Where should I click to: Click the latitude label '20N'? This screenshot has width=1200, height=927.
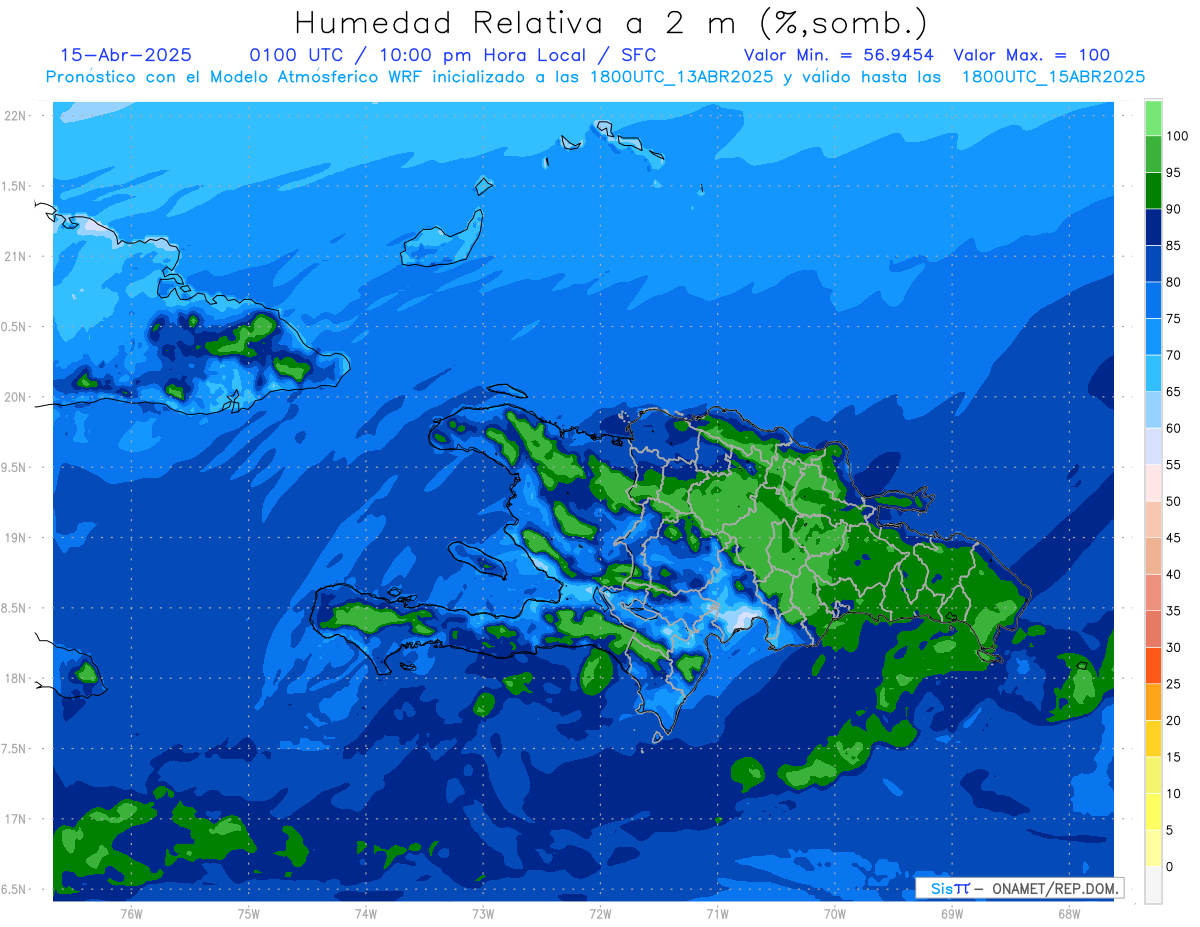tap(16, 397)
